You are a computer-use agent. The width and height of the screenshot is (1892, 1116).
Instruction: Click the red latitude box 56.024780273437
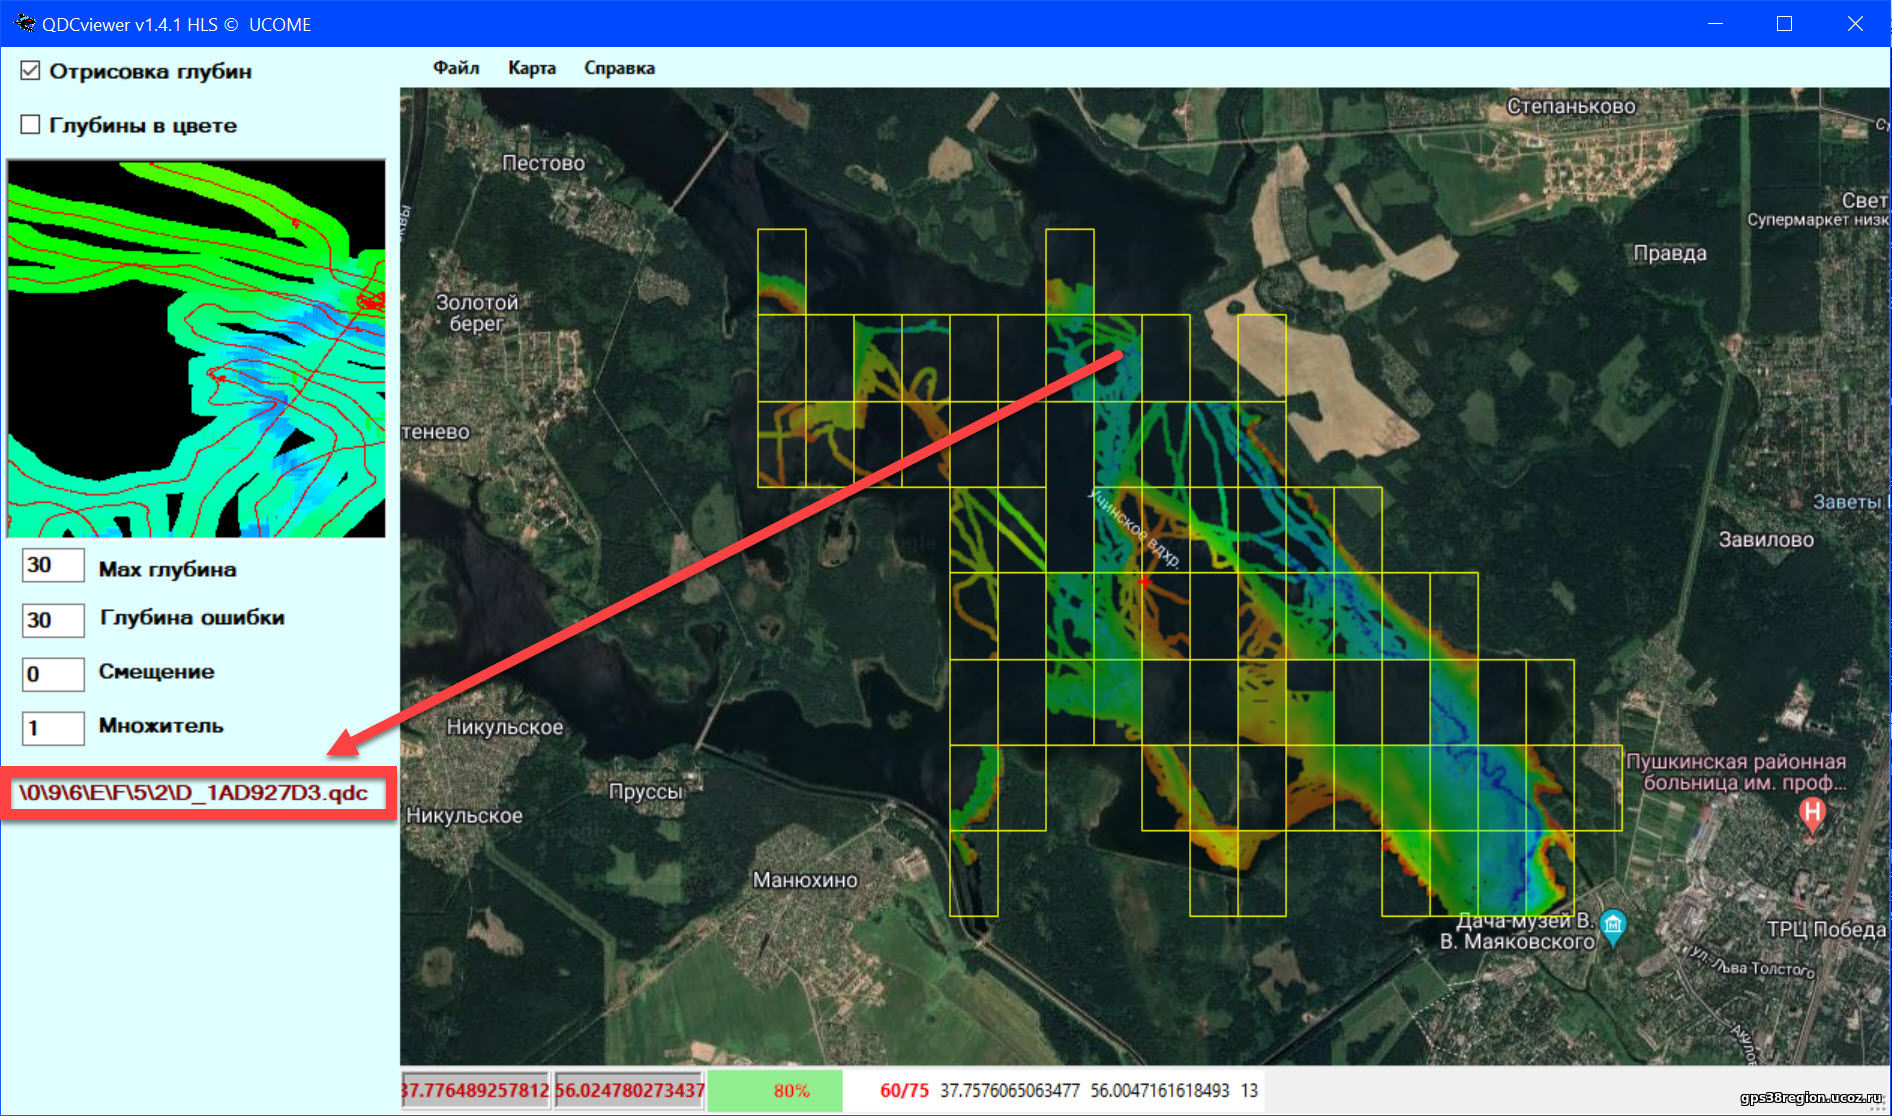(x=630, y=1091)
